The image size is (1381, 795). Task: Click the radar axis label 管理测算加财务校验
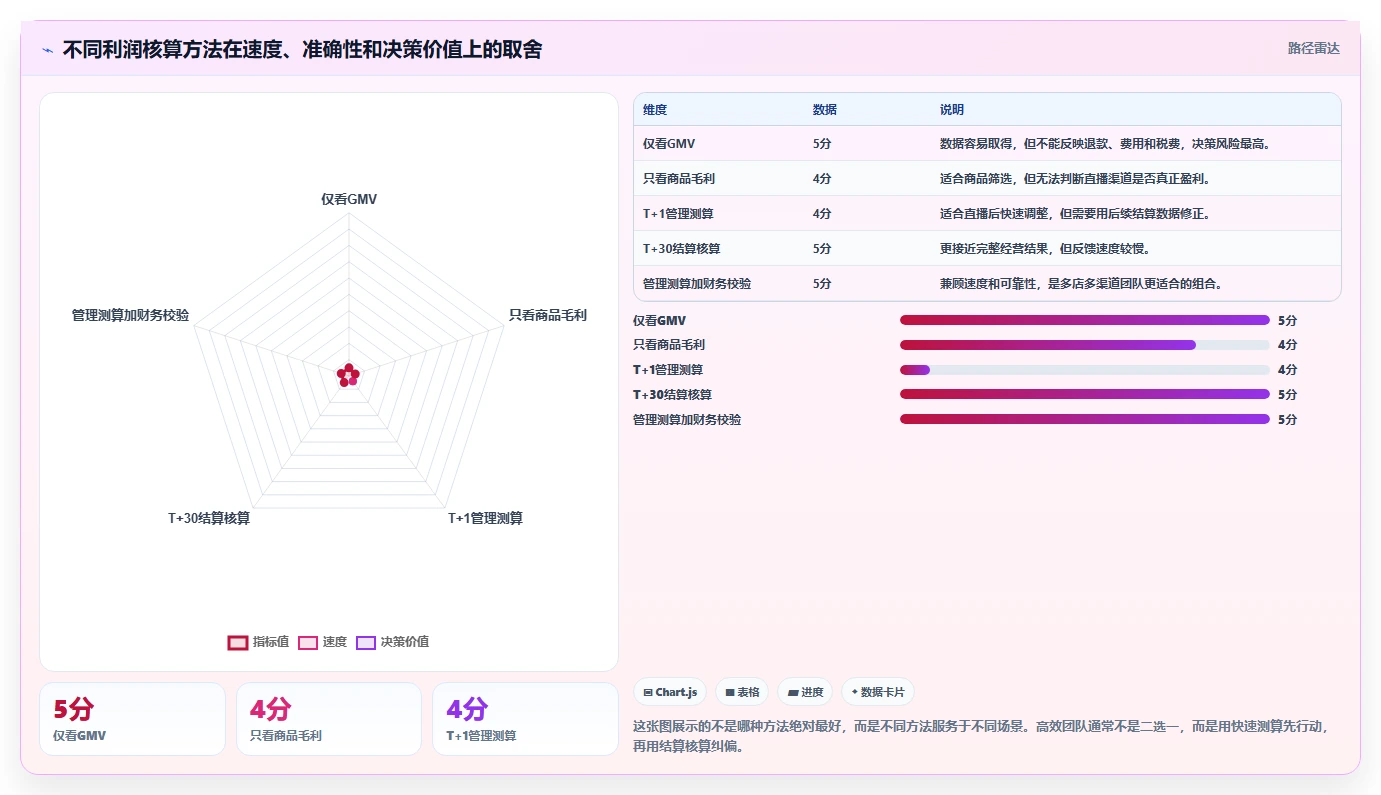point(130,315)
